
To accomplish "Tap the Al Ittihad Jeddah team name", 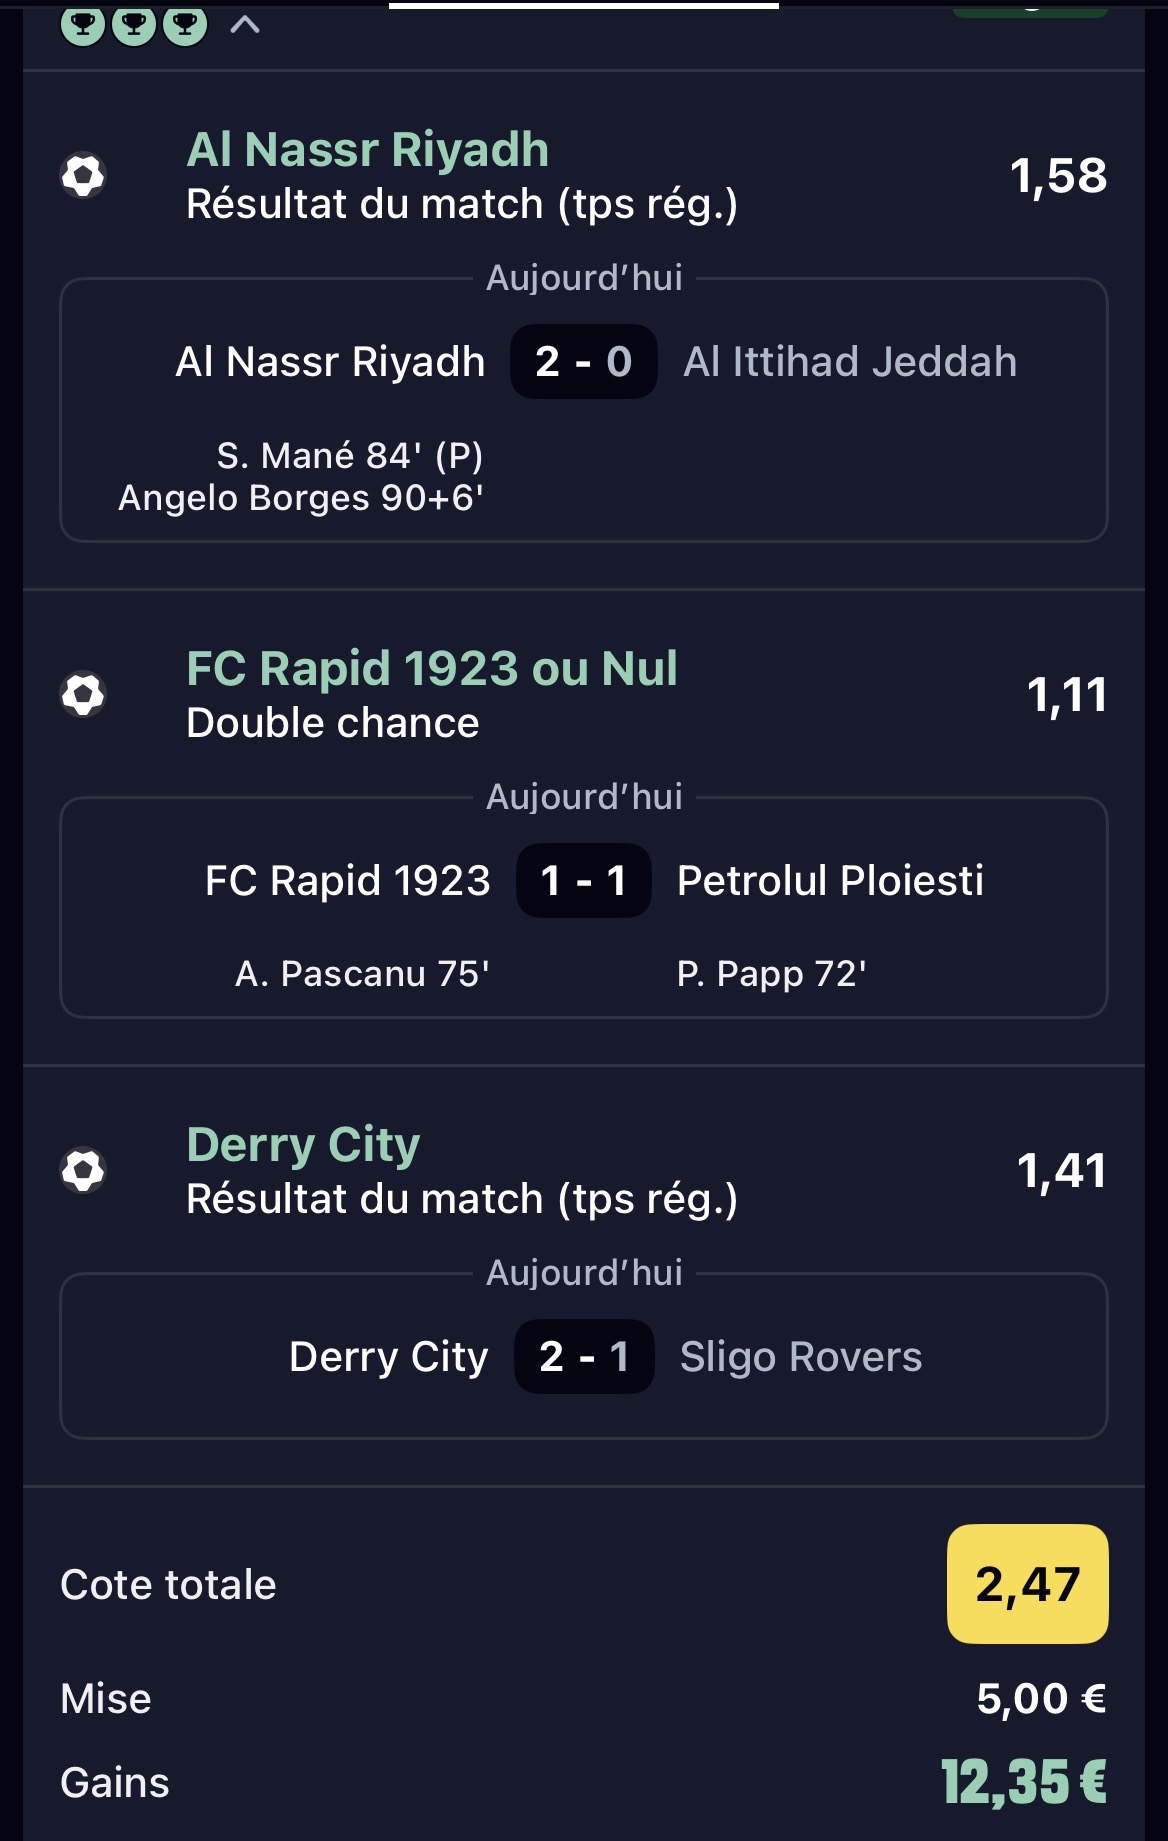I will [850, 362].
